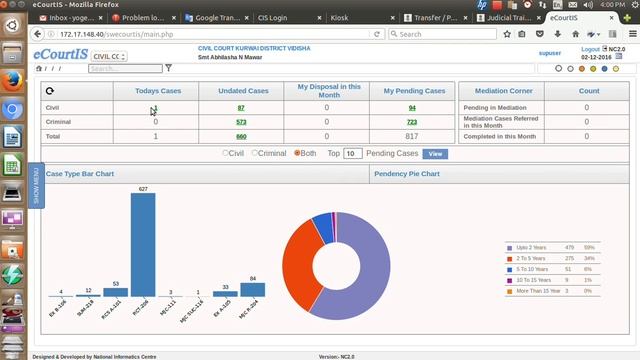
Task: Select the pale yellow theme circle at the end
Action: click(616, 69)
